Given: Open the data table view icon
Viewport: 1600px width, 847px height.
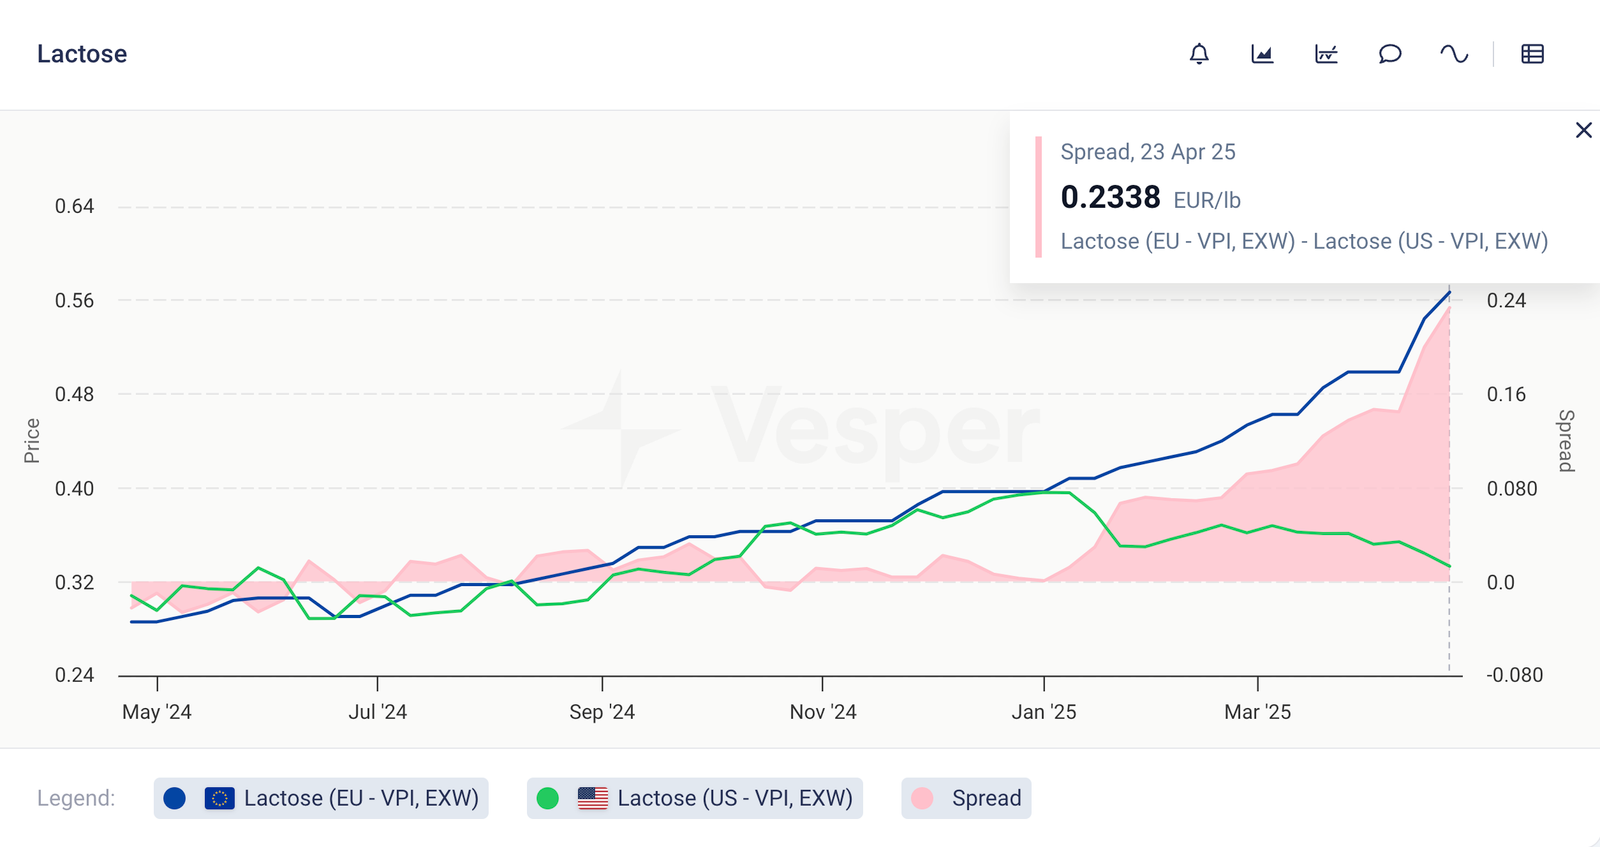Looking at the screenshot, I should [x=1532, y=54].
